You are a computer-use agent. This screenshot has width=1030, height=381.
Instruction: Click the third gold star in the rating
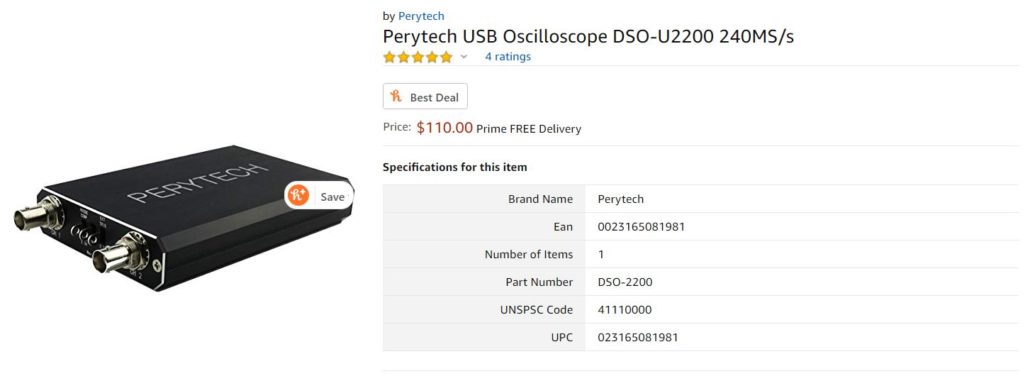click(x=418, y=57)
